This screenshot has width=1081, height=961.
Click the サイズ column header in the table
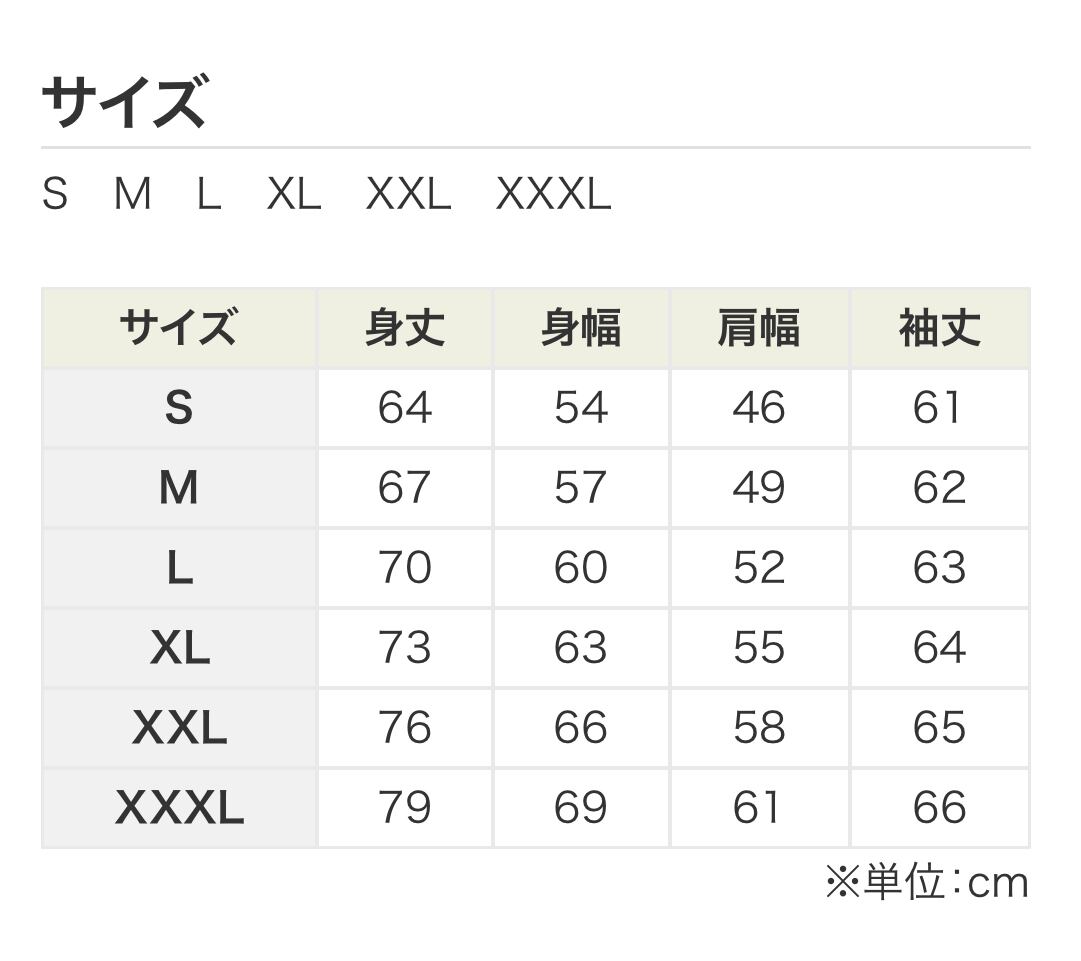(179, 328)
